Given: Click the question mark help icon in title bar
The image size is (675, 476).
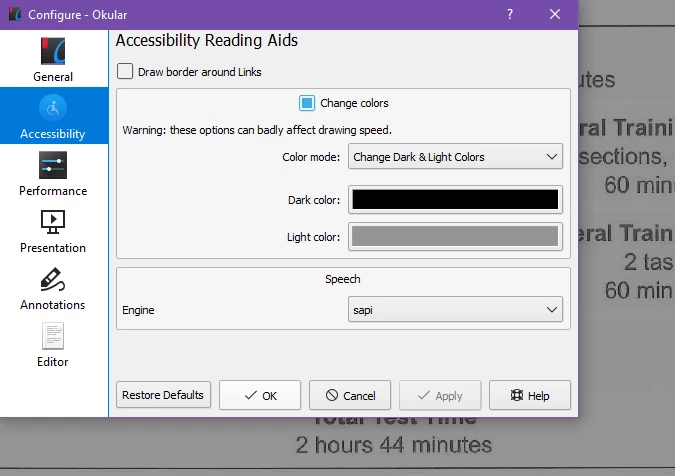Looking at the screenshot, I should (x=510, y=14).
